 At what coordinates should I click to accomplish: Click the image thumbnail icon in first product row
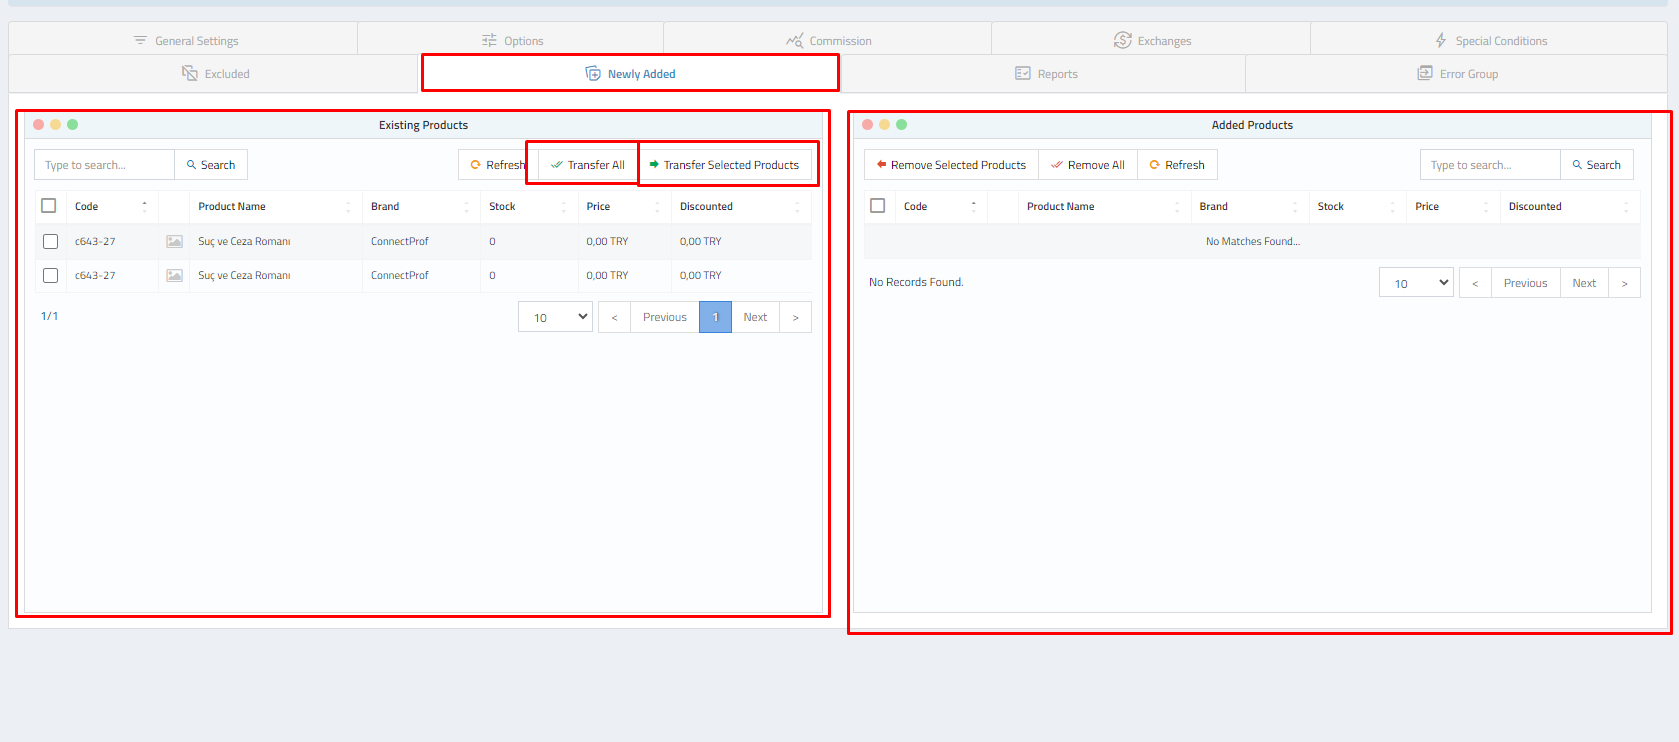point(174,241)
